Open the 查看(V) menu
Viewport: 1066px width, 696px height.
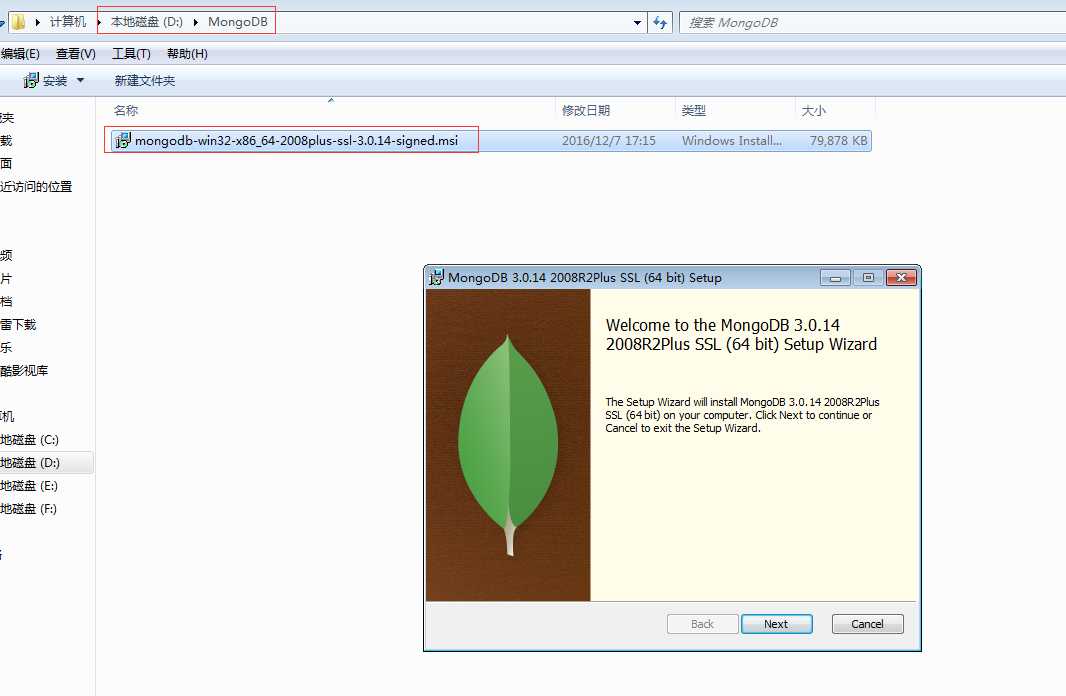click(x=75, y=54)
